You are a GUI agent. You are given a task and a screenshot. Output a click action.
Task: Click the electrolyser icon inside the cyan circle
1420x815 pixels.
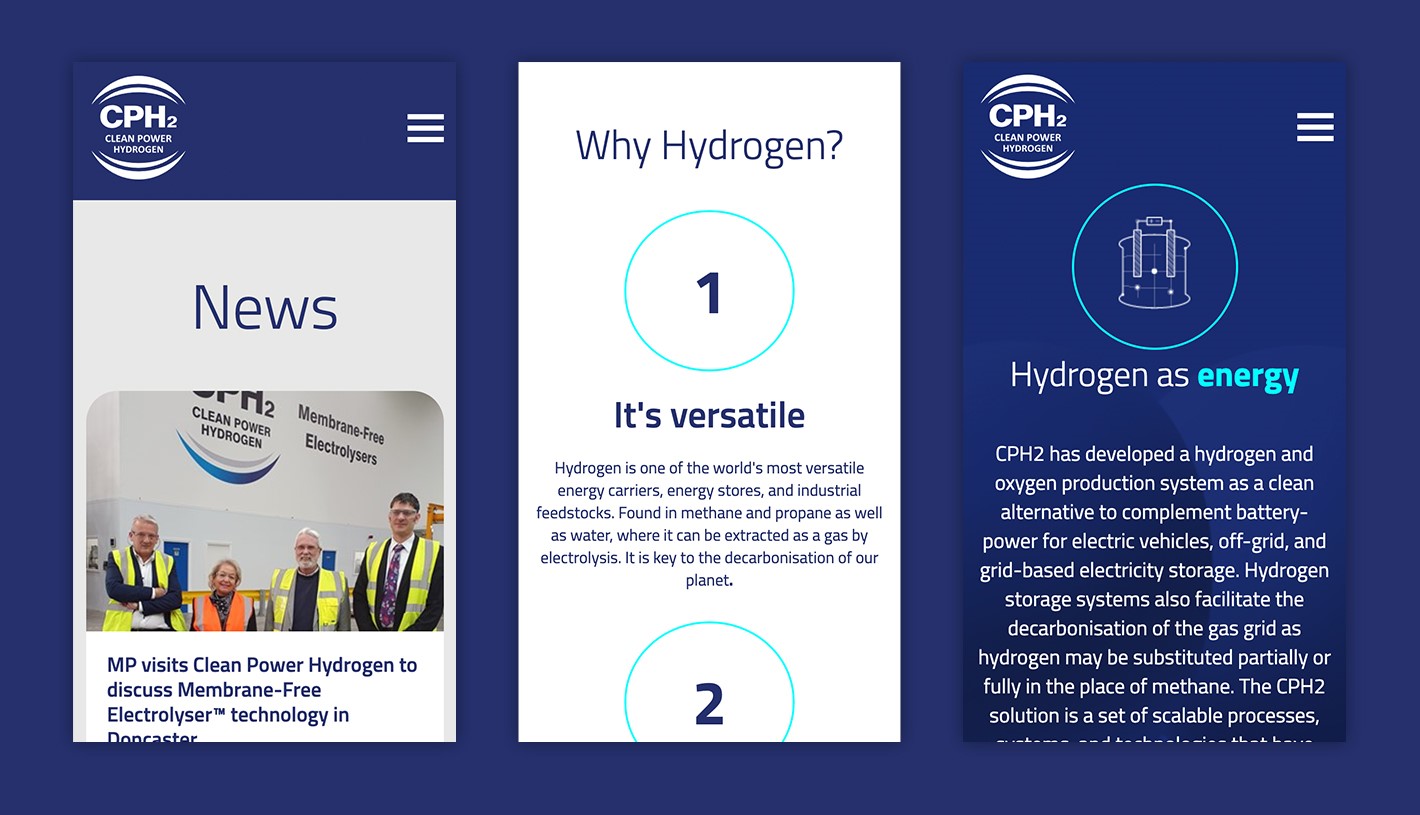[x=1154, y=266]
